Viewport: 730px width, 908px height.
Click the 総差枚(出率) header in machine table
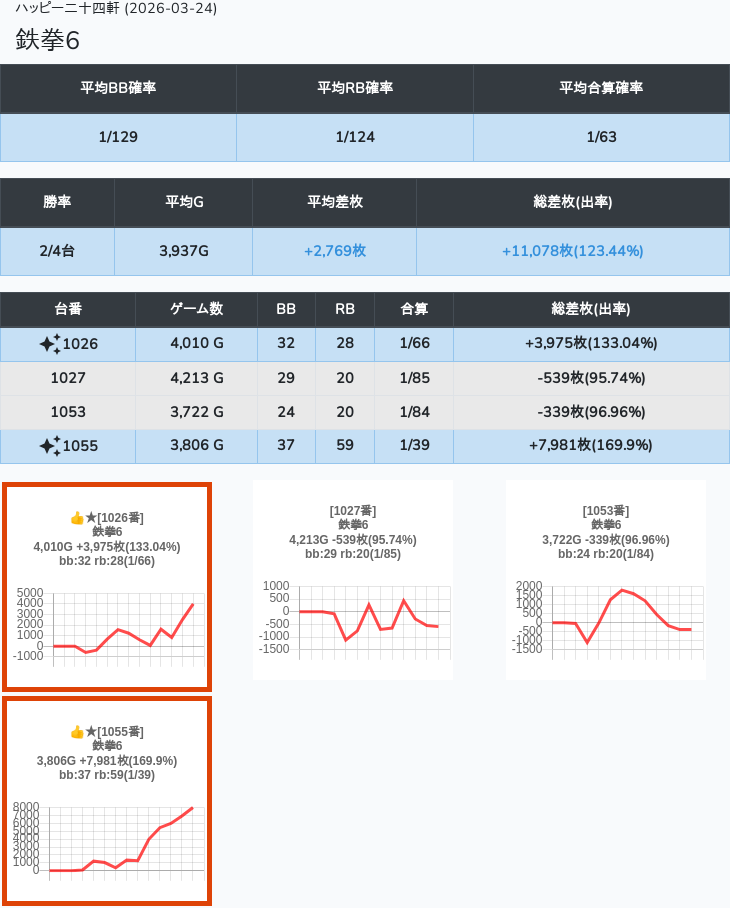(590, 309)
